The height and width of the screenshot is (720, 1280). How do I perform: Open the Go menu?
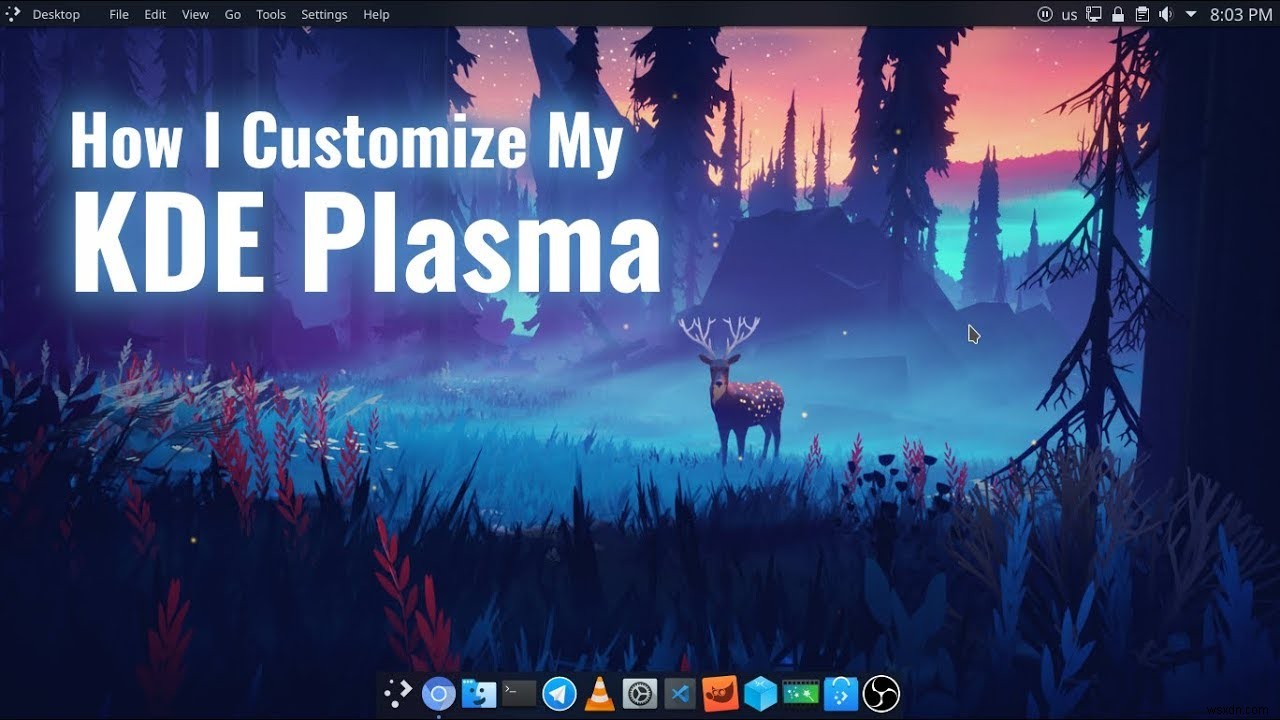click(233, 14)
